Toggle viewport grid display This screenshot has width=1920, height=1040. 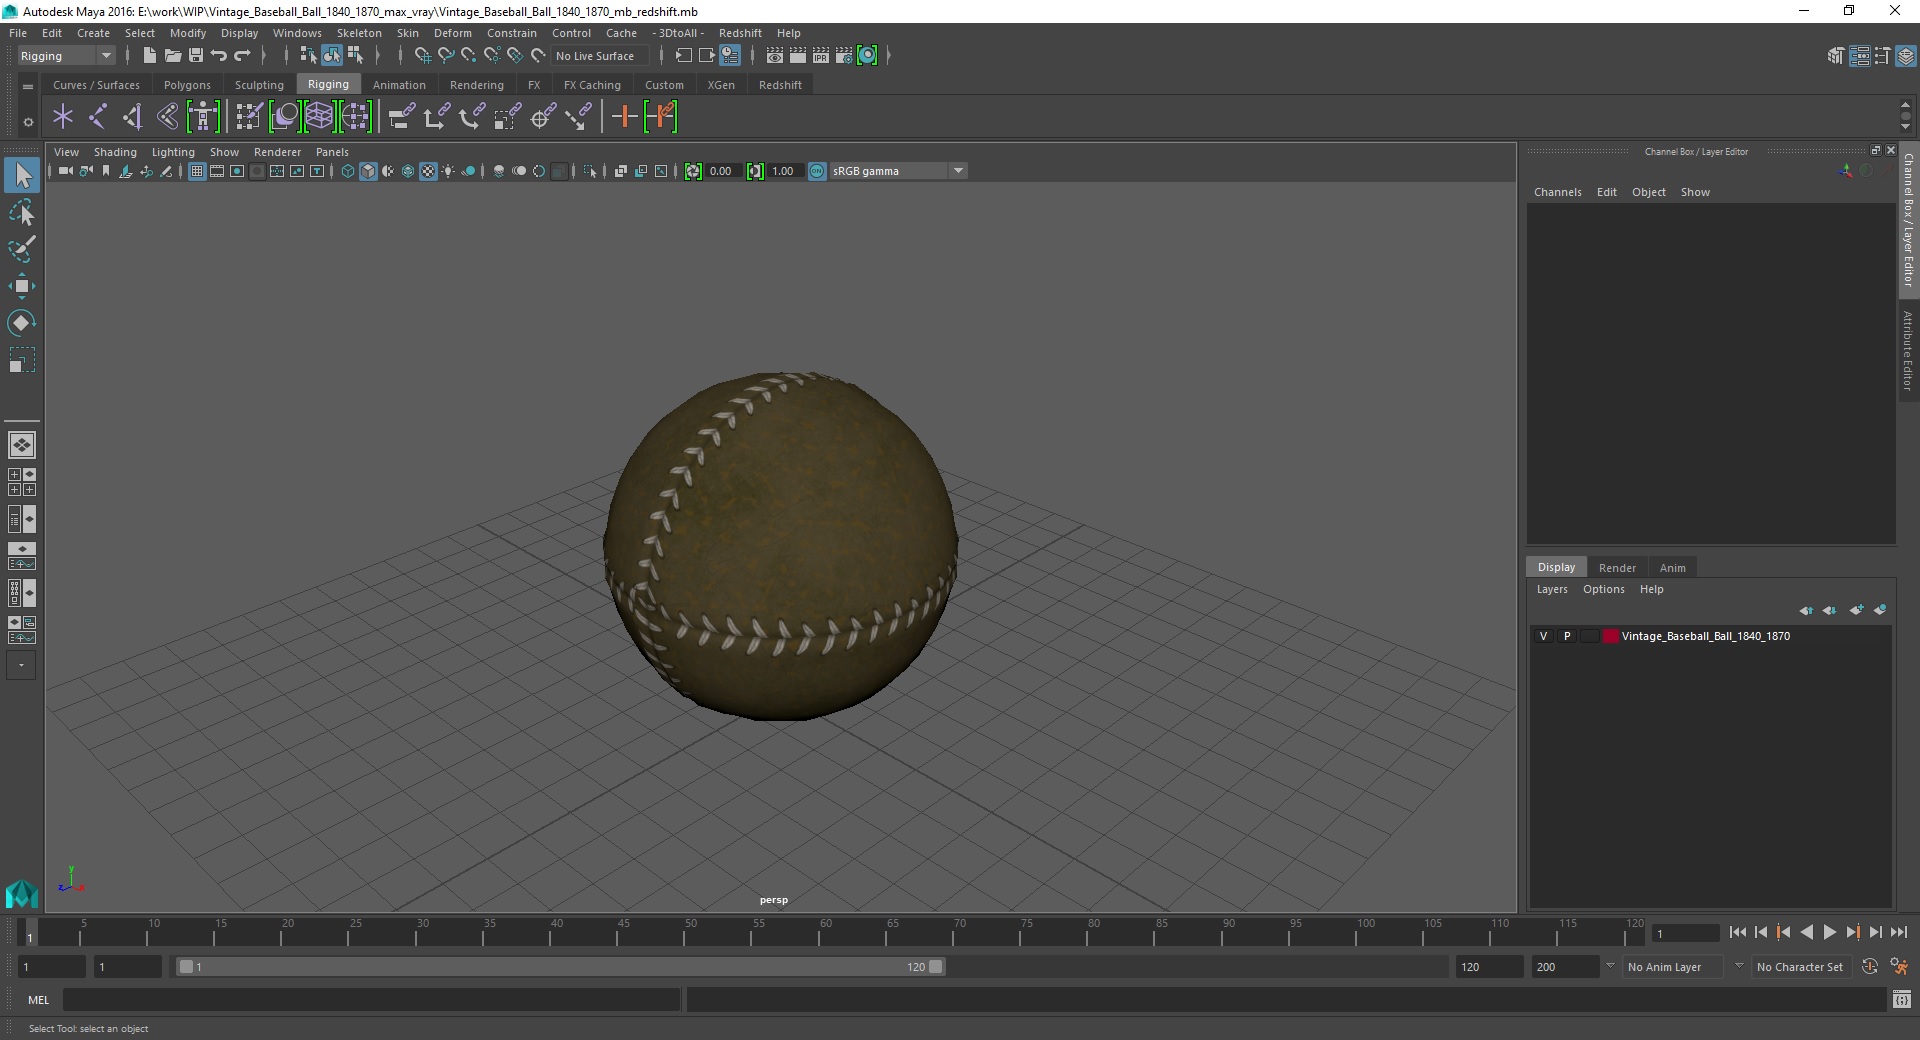point(197,171)
